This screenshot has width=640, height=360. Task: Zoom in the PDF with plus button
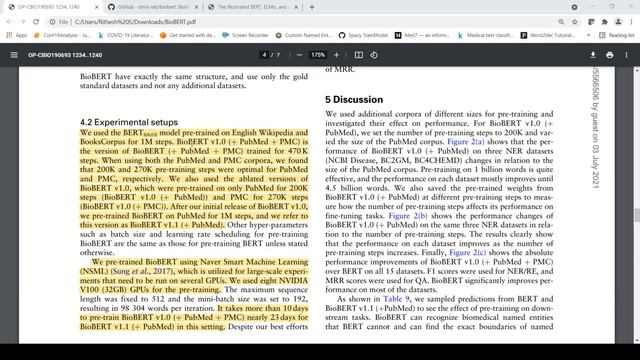(x=336, y=55)
